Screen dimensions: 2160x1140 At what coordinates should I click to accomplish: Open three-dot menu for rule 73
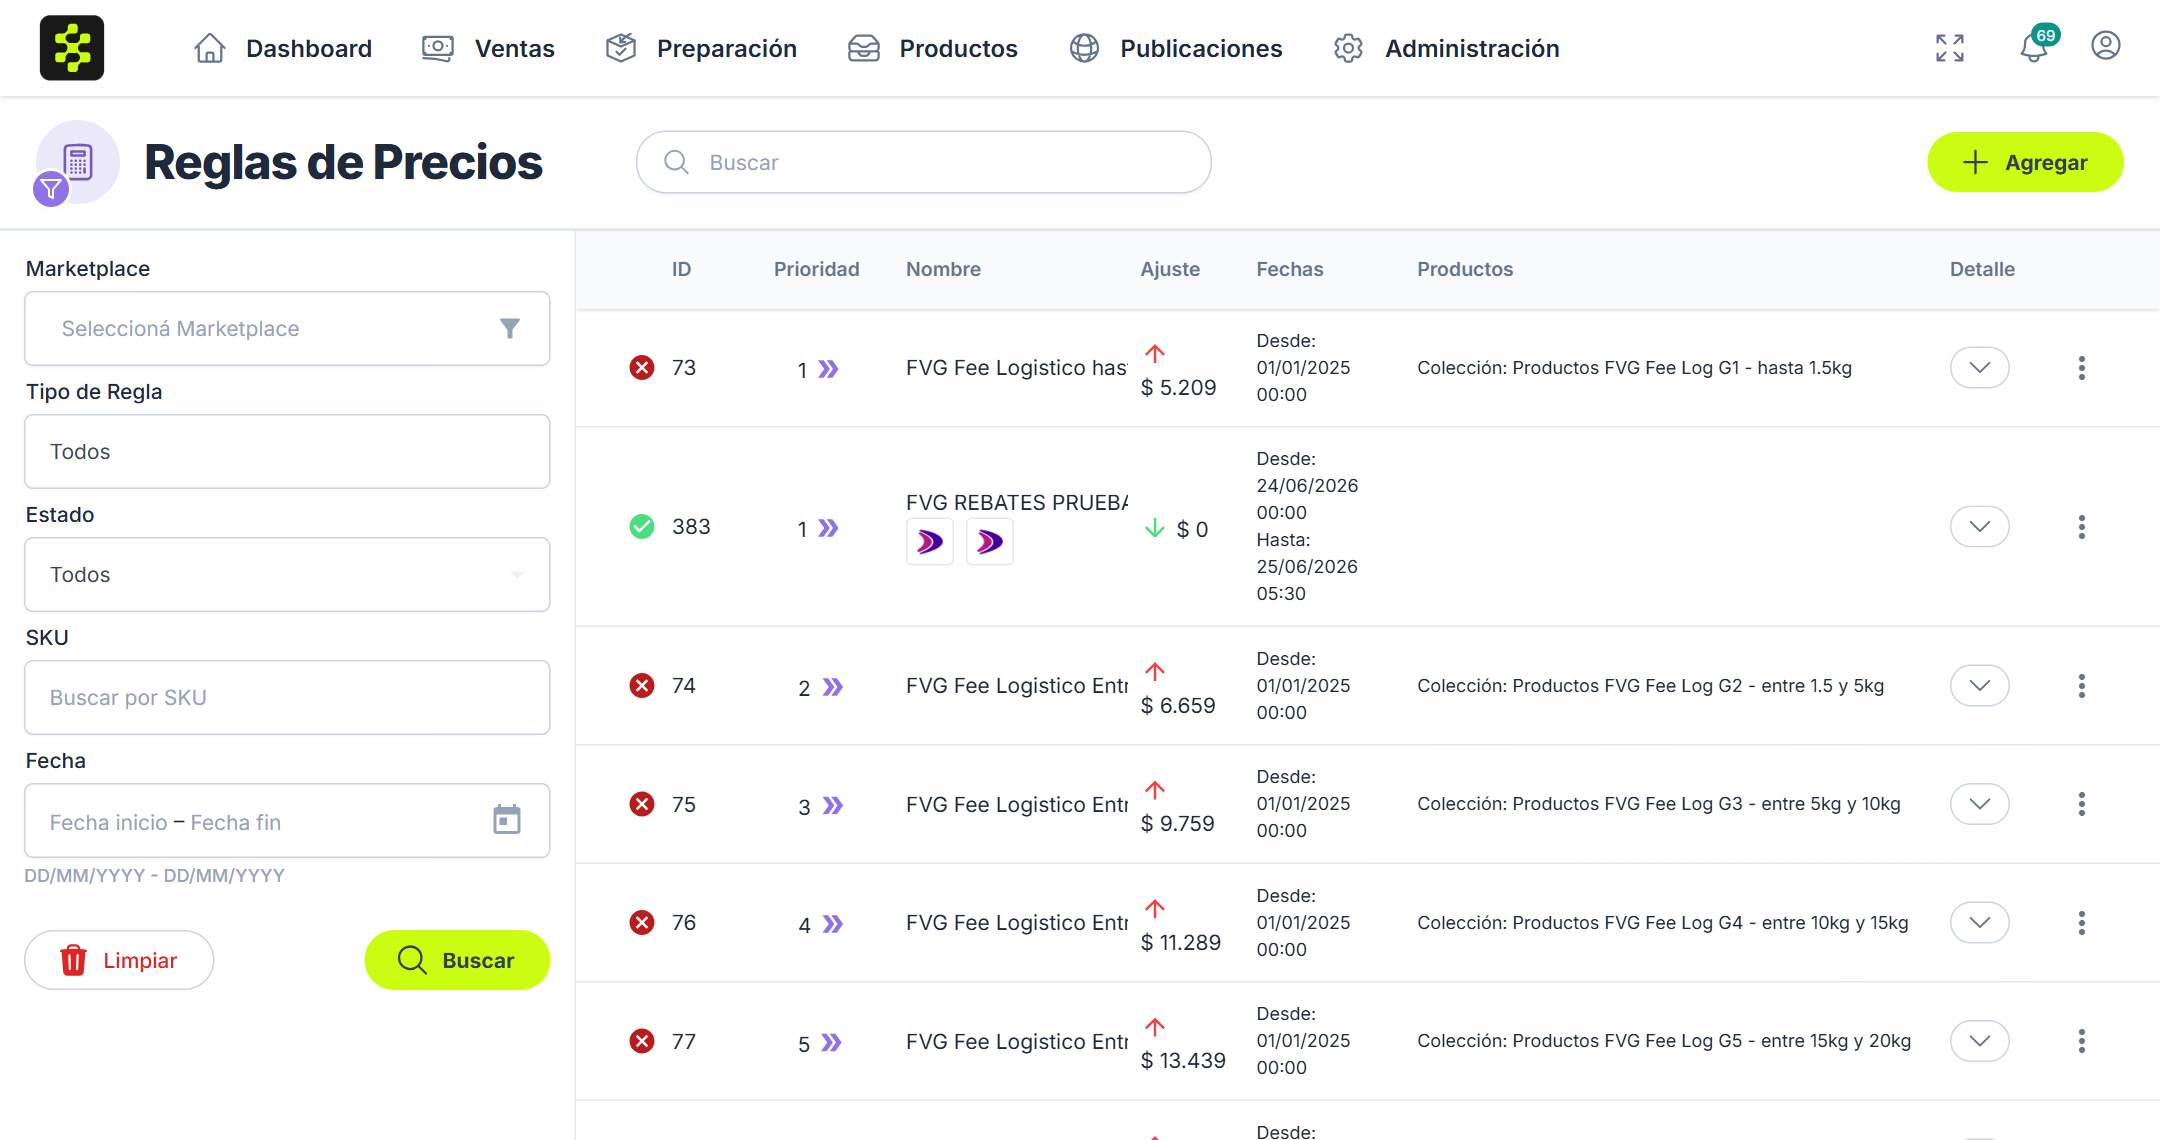click(x=2082, y=368)
